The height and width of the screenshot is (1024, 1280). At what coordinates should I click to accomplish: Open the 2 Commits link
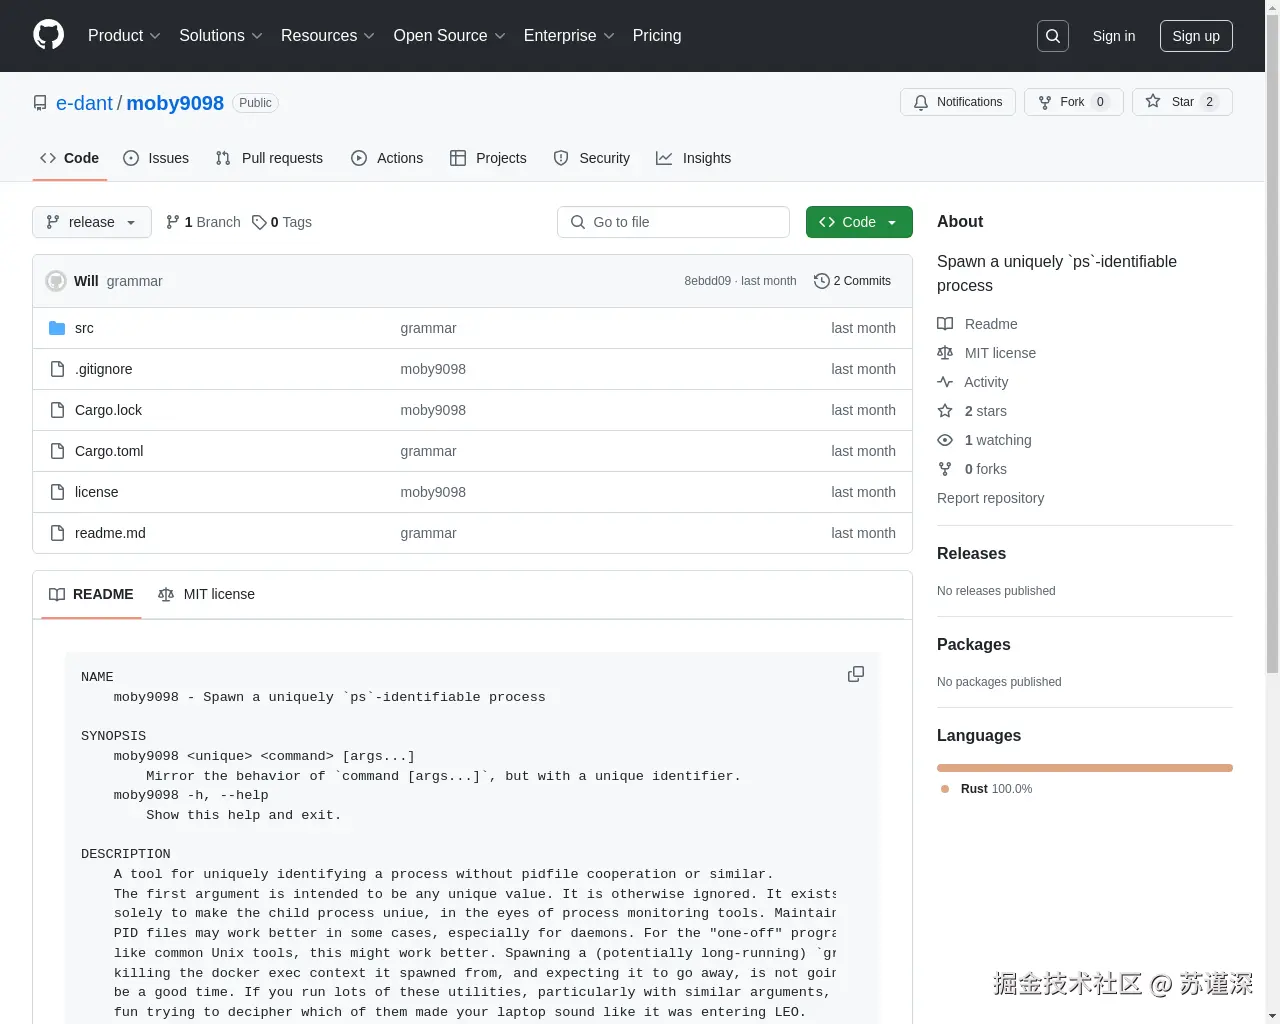tap(853, 281)
